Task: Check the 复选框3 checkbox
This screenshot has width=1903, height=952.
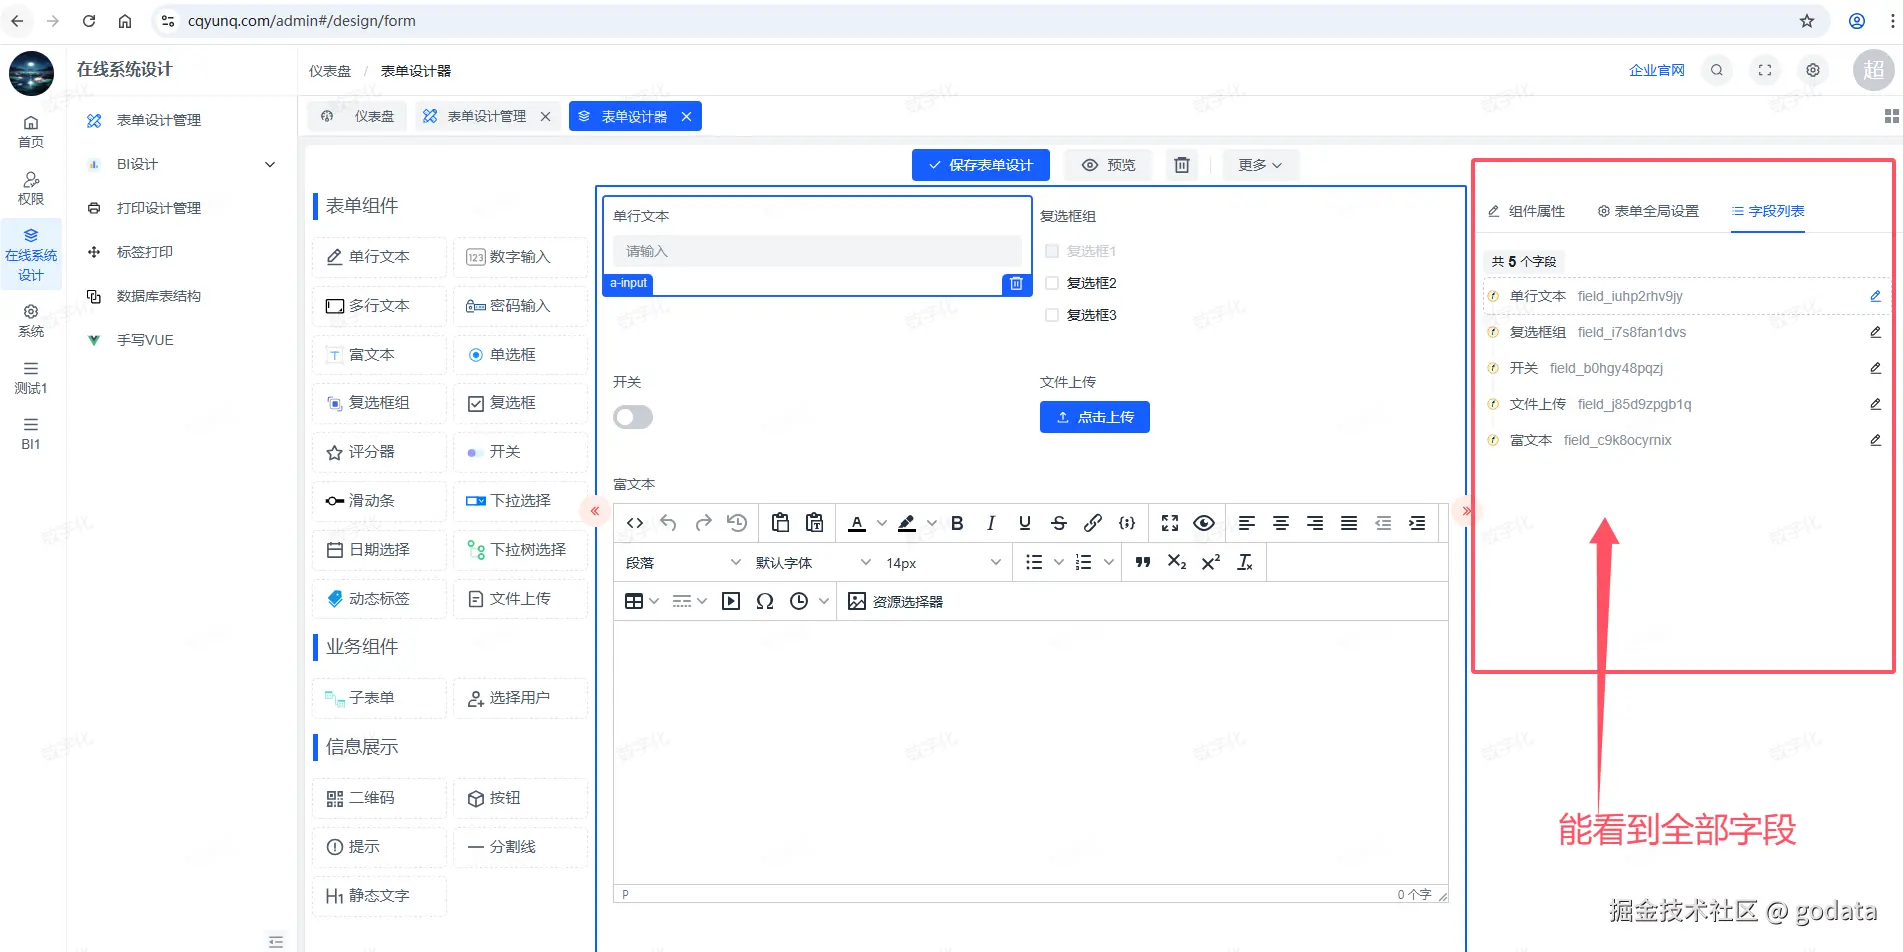Action: 1052,315
